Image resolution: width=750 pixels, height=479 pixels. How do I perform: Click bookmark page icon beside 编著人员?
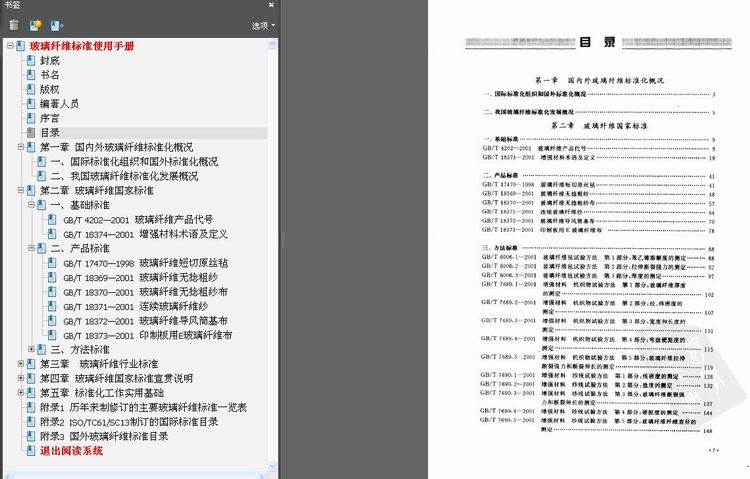pos(31,103)
